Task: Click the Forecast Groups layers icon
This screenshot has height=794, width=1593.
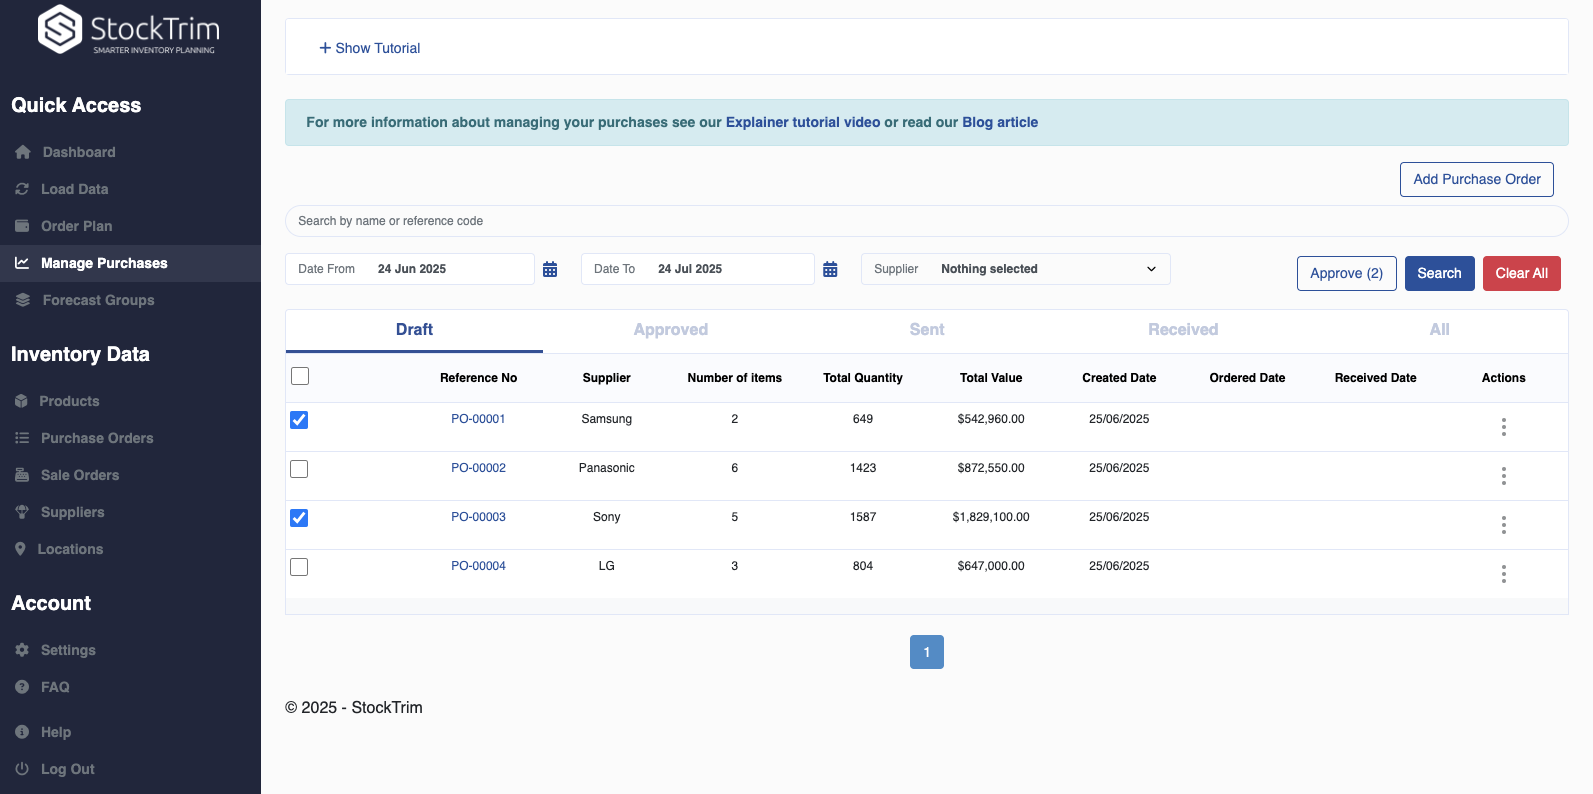Action: coord(23,300)
